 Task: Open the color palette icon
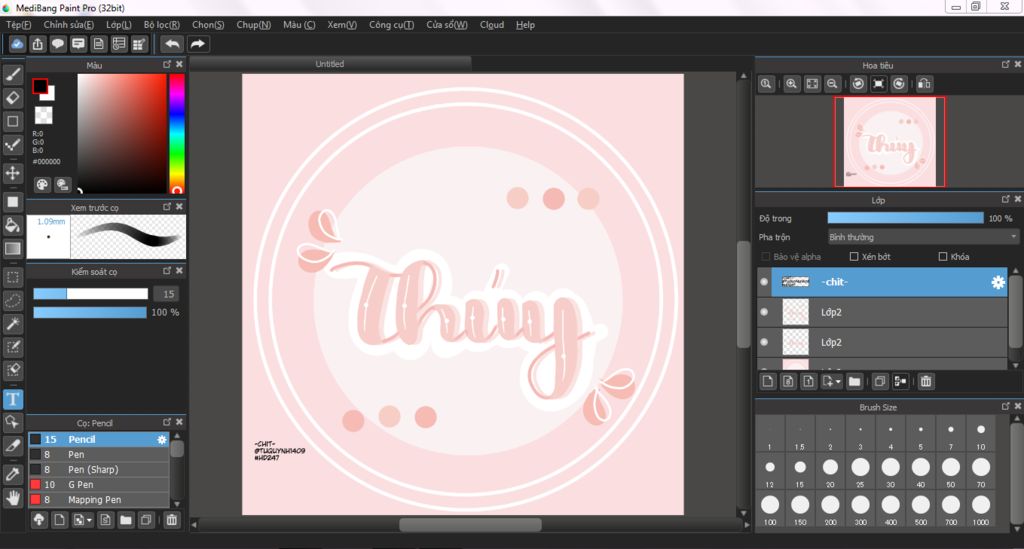click(x=42, y=185)
